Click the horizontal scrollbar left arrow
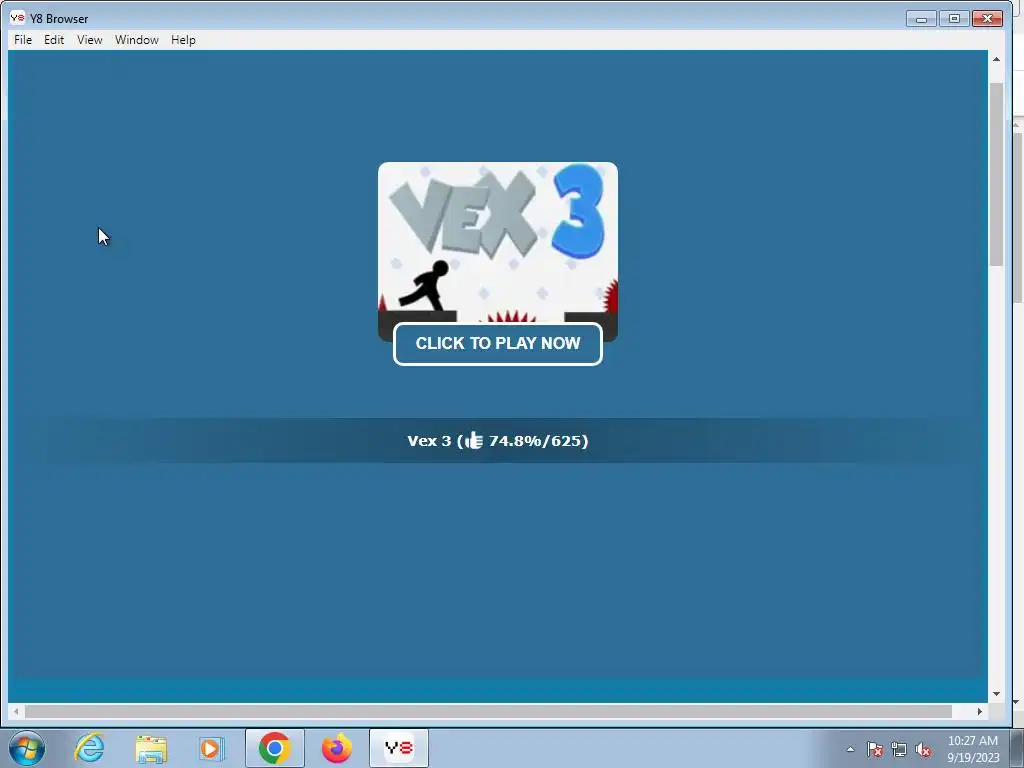Viewport: 1024px width, 768px height. (16, 711)
